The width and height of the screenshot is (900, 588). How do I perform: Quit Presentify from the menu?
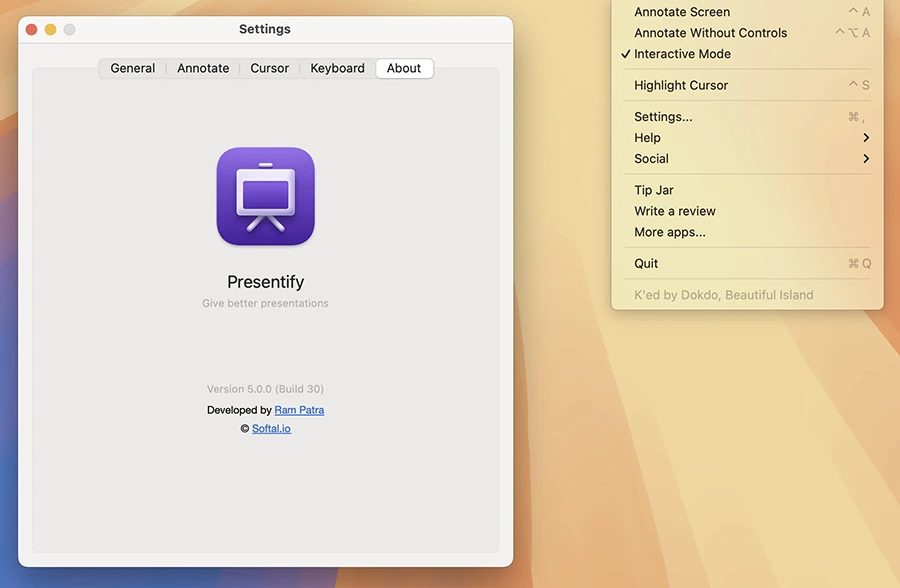pyautogui.click(x=646, y=264)
